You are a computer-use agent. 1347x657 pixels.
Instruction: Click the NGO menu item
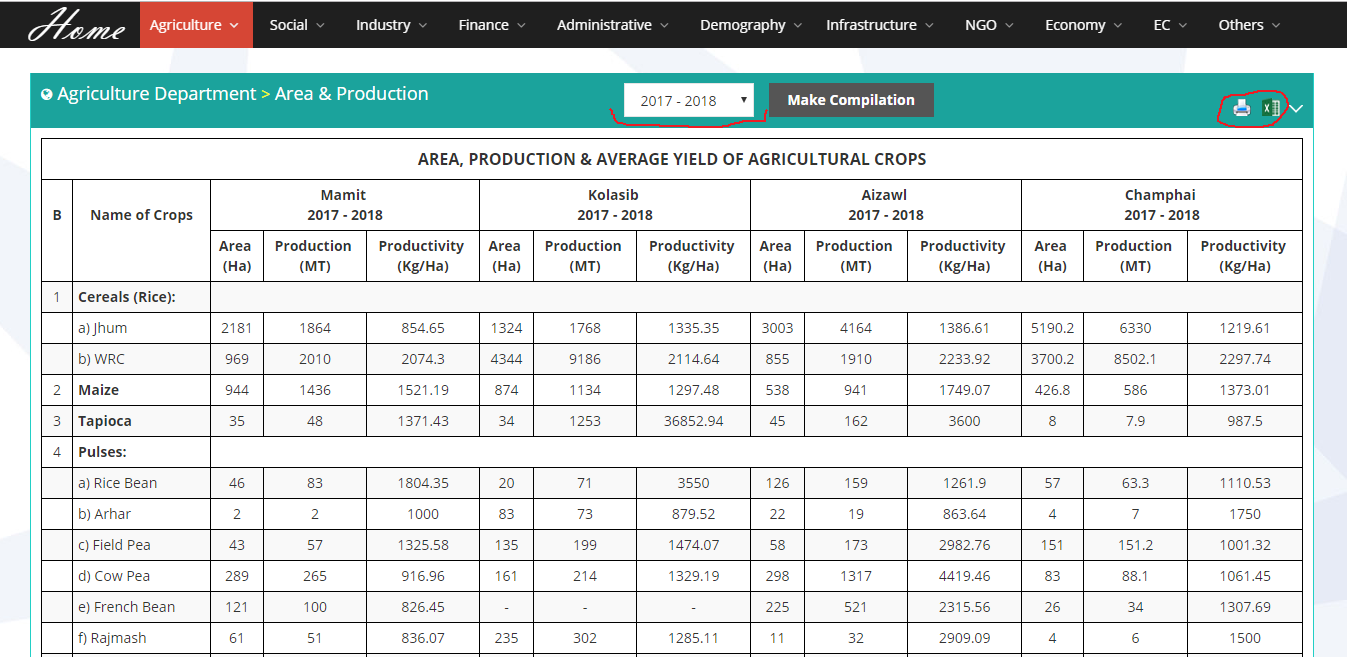(x=989, y=25)
